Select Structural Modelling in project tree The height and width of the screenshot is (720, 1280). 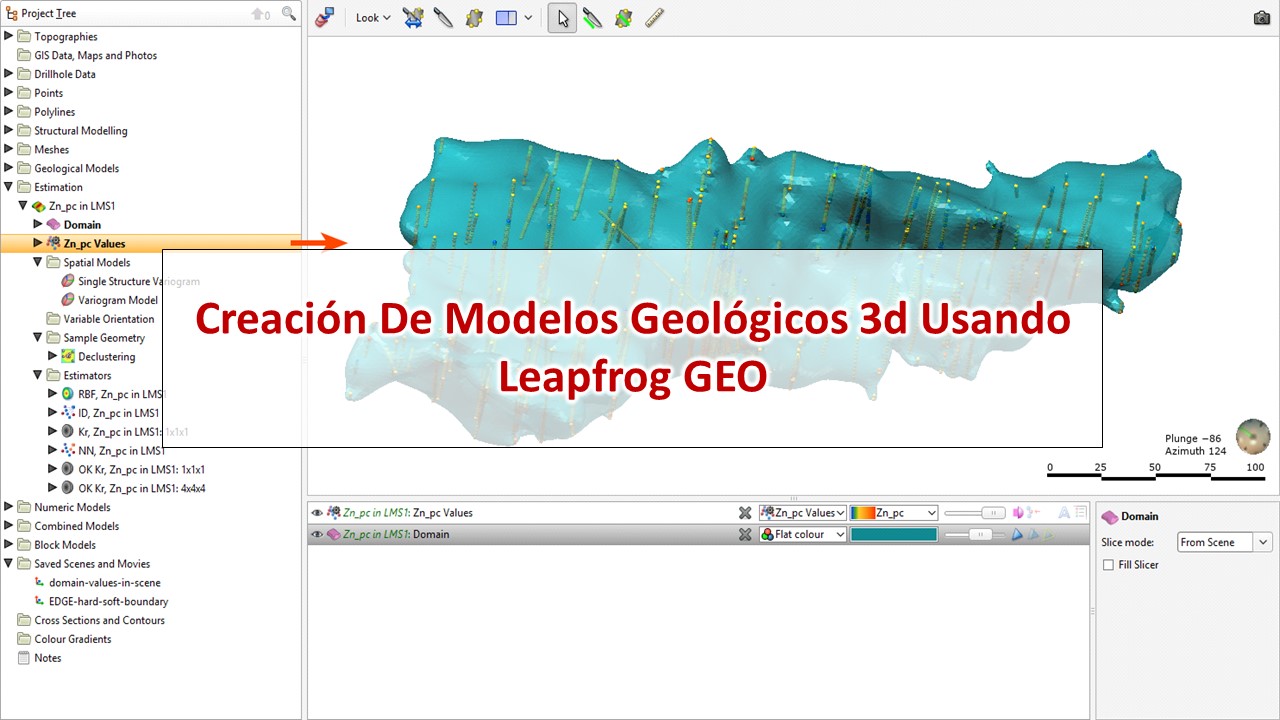click(81, 131)
